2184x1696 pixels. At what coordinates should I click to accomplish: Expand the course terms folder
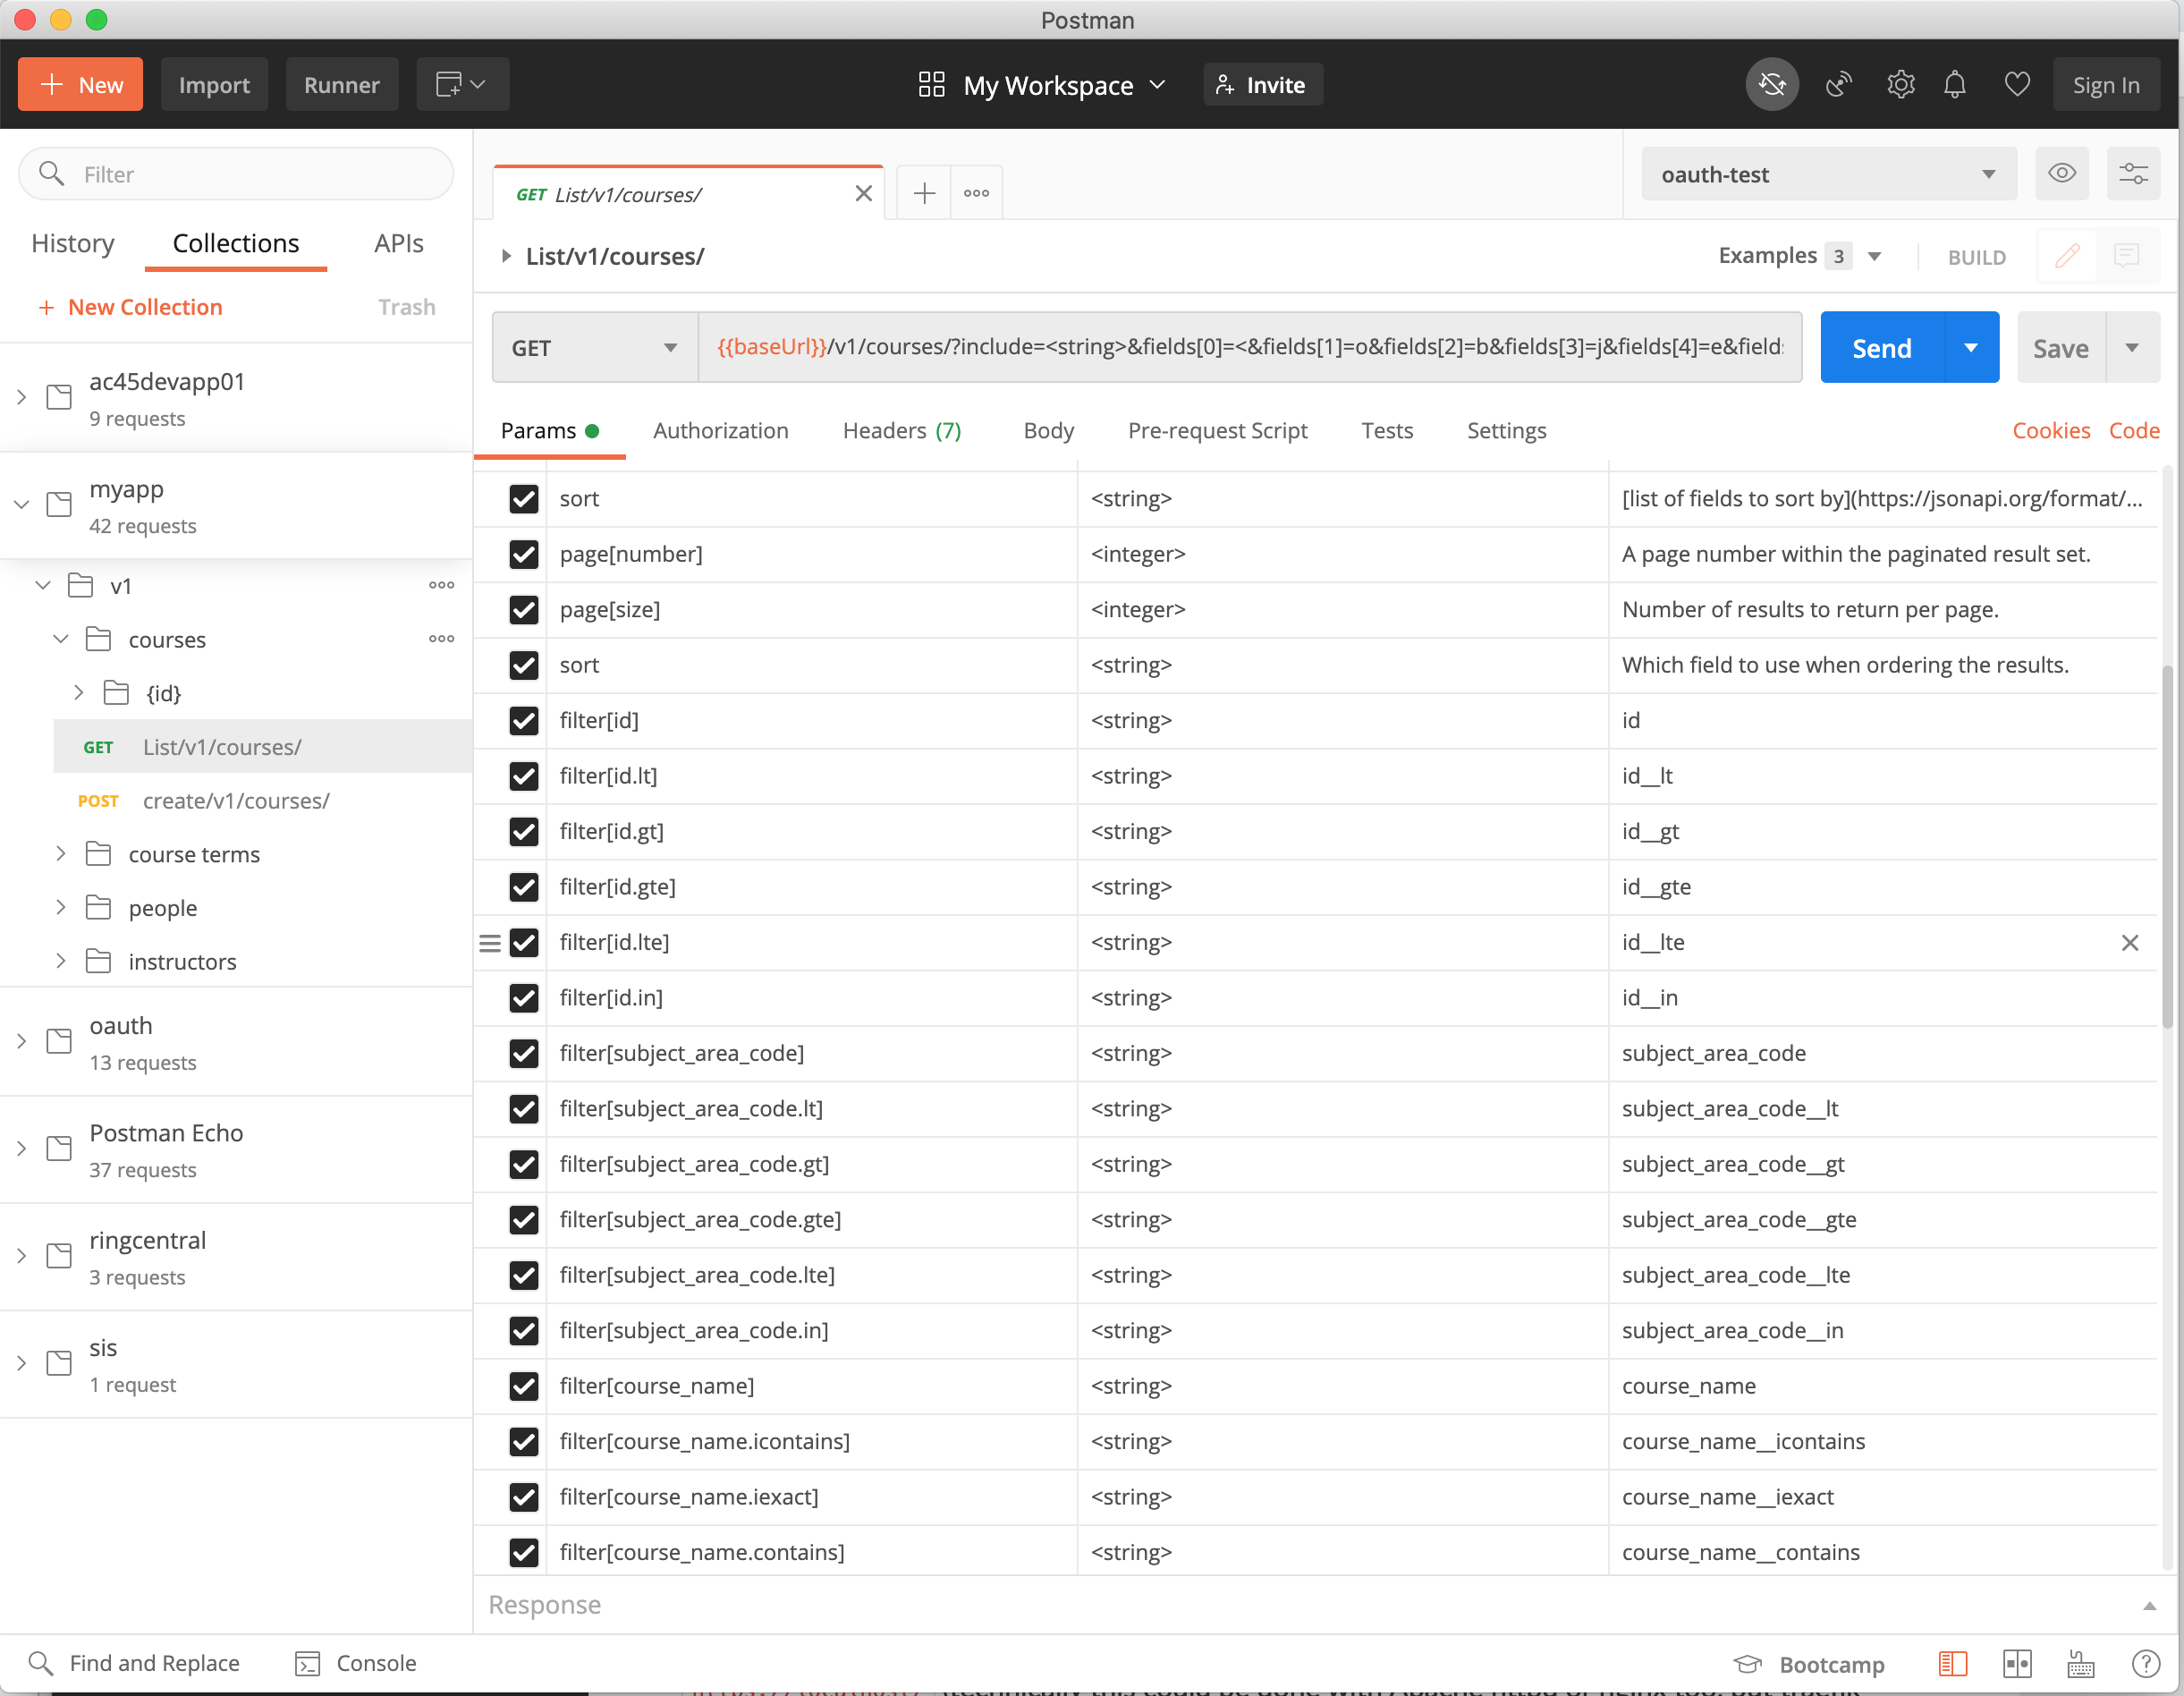tap(61, 854)
